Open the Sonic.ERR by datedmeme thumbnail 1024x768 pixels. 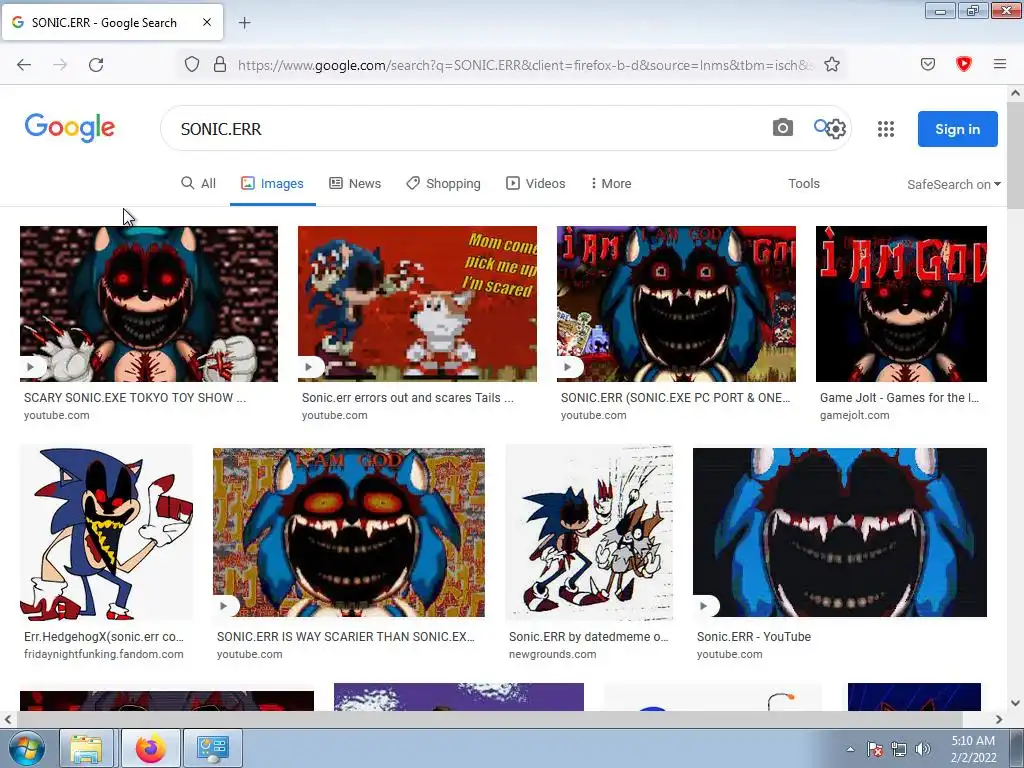(589, 532)
